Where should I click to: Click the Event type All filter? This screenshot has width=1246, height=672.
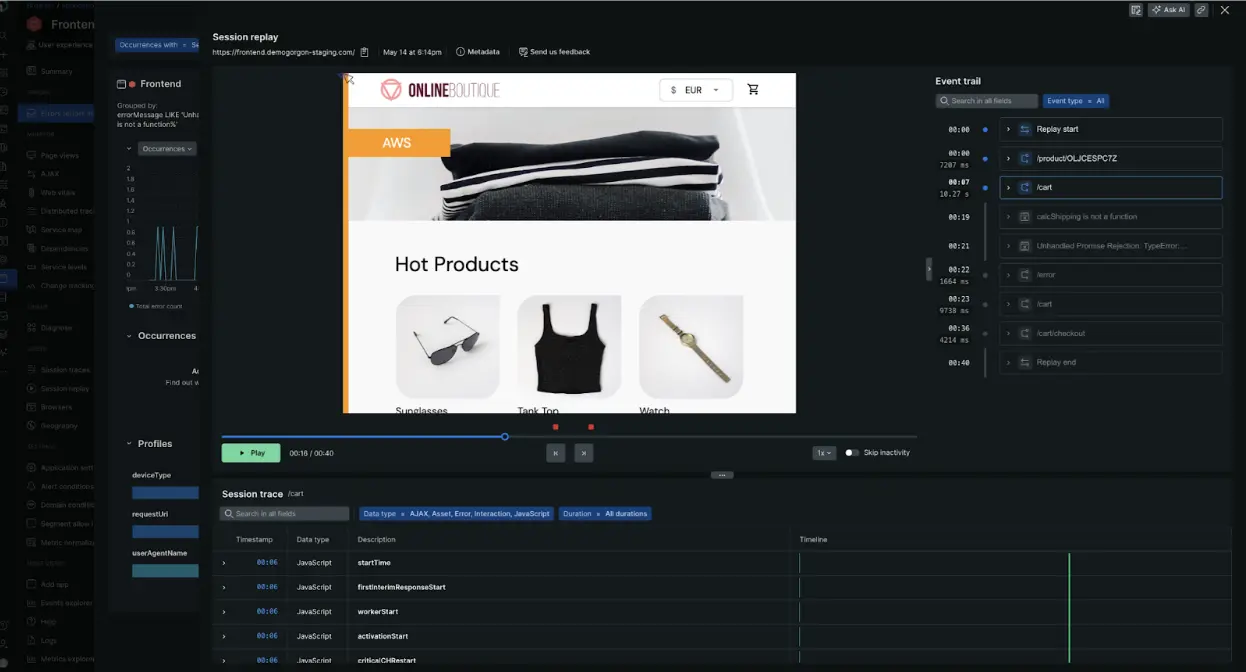tap(1075, 101)
